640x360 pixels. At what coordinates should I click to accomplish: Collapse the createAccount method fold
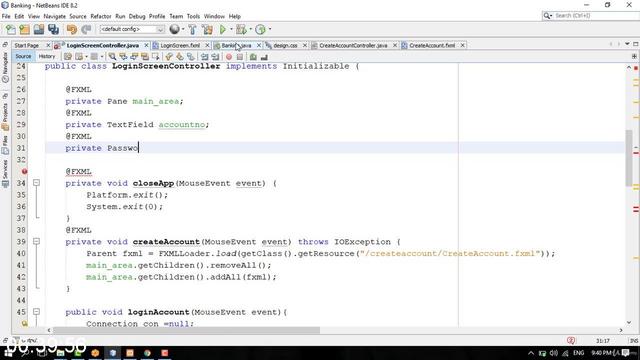[x=36, y=241]
